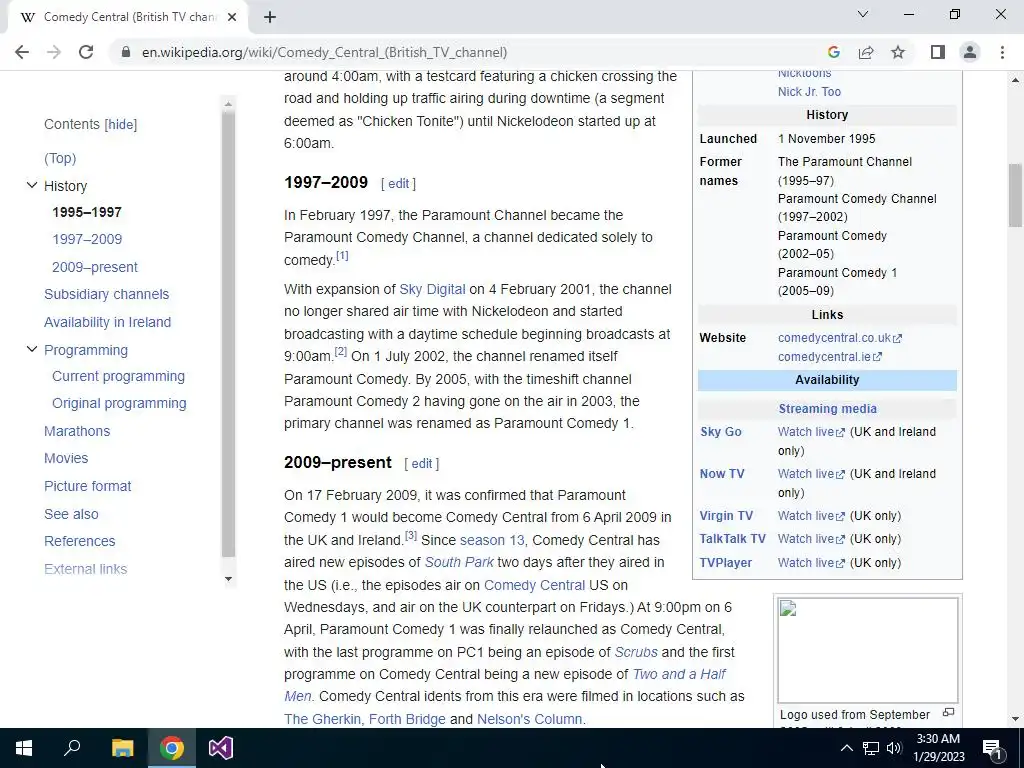
Task: Select 1995–1997 in the contents list
Action: click(87, 212)
